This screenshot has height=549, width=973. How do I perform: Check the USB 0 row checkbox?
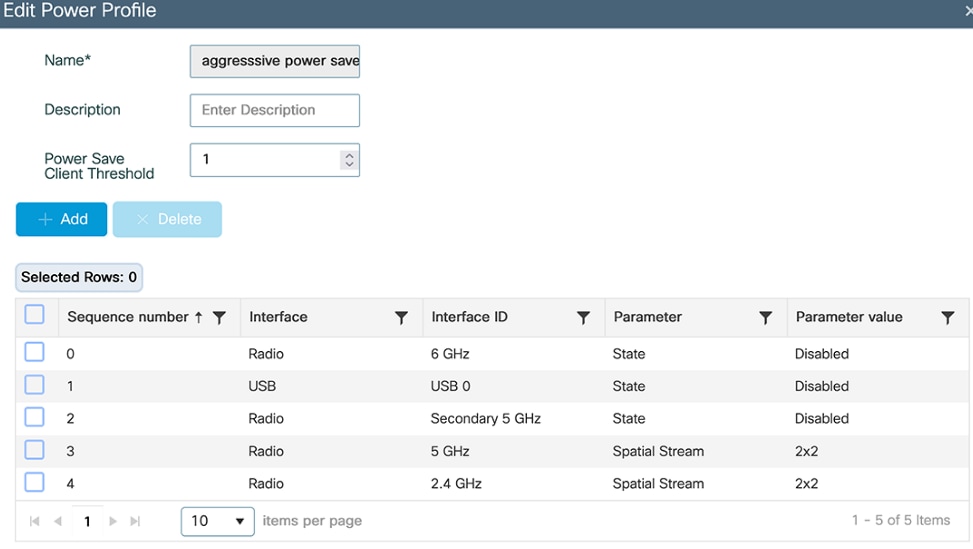click(x=35, y=385)
